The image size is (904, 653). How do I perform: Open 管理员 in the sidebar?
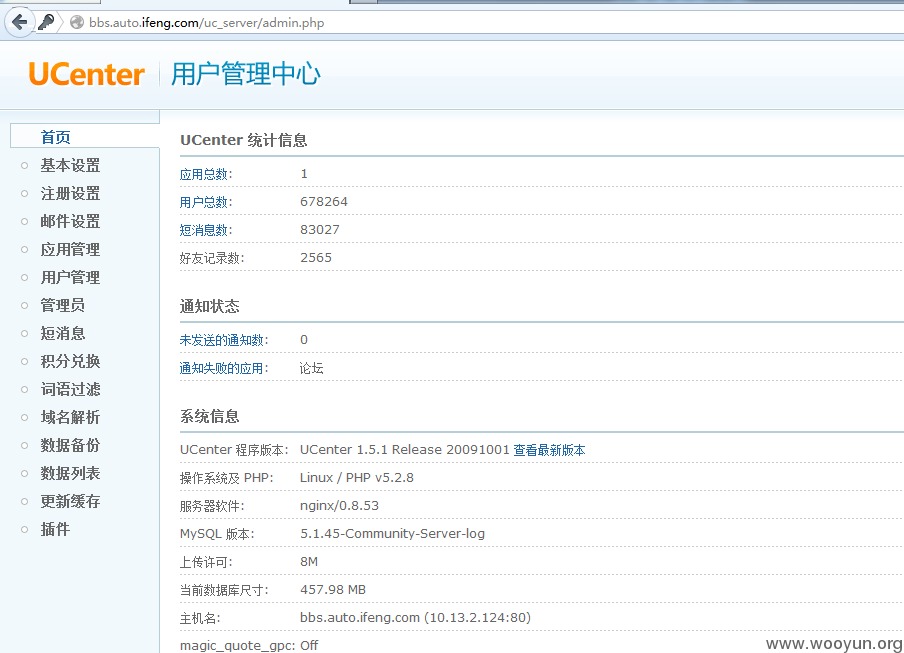63,305
